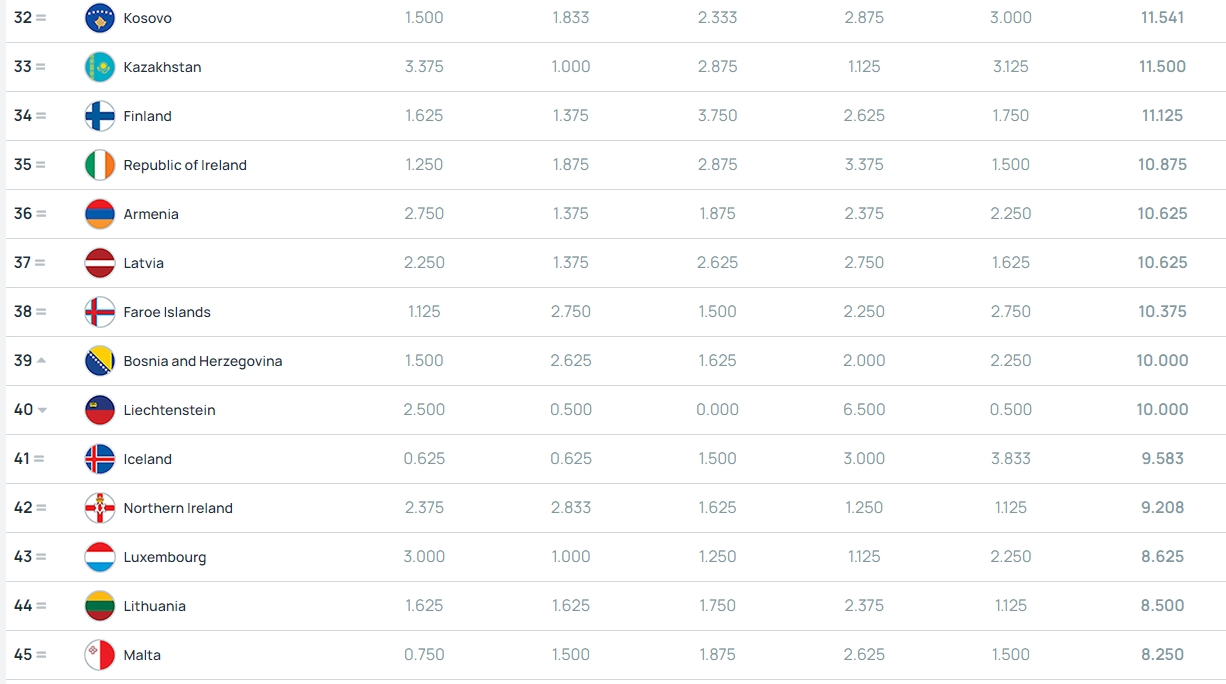1226x684 pixels.
Task: Click the Armenia flag icon
Action: coord(100,214)
